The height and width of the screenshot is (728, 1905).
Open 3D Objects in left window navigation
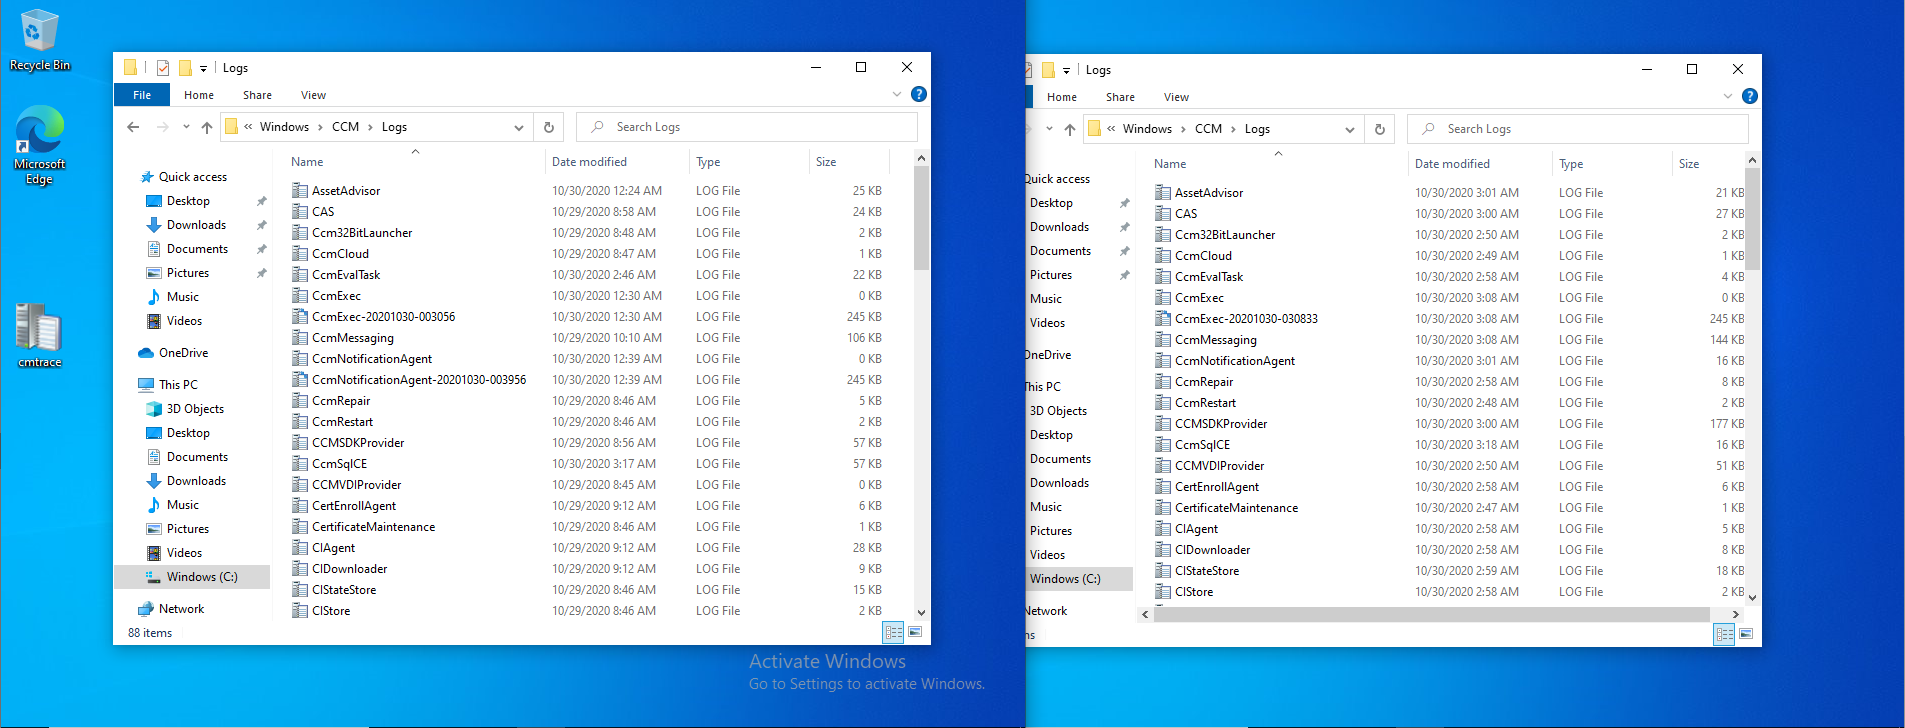195,409
